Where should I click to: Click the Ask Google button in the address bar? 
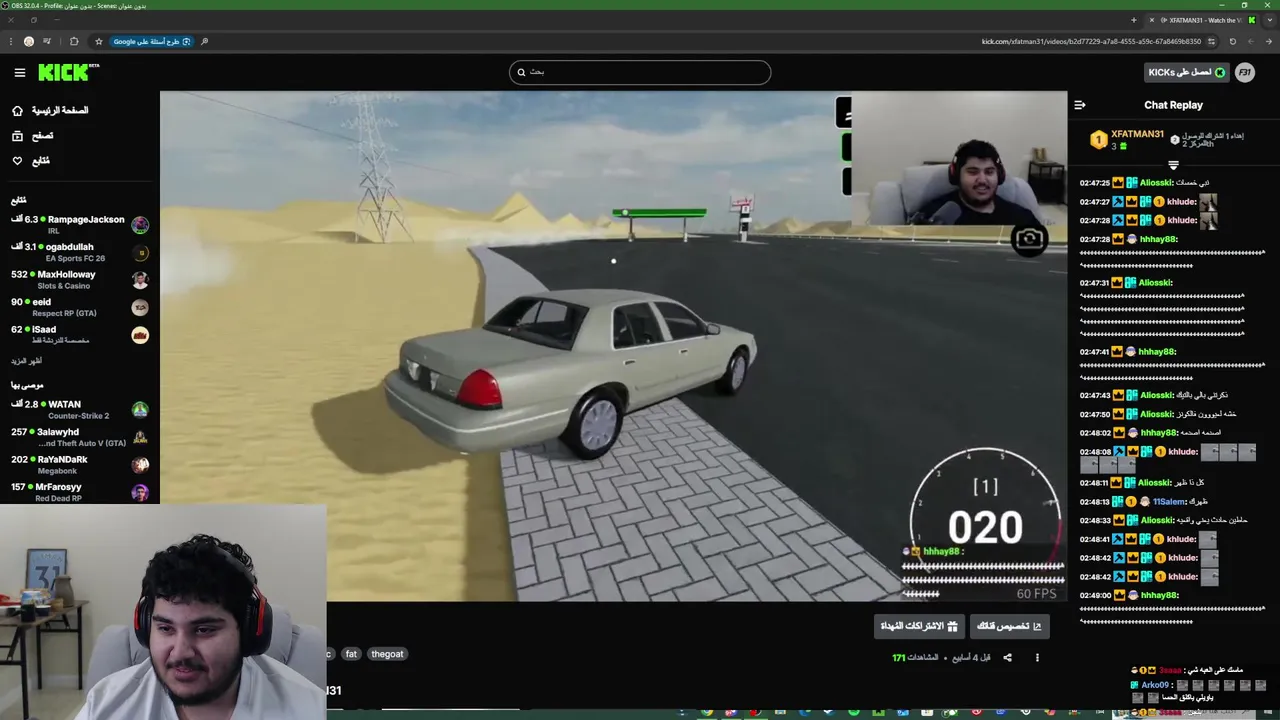click(x=152, y=42)
